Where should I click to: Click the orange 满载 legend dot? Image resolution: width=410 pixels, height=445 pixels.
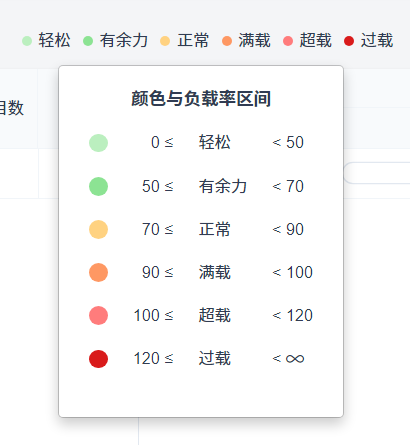tap(227, 41)
